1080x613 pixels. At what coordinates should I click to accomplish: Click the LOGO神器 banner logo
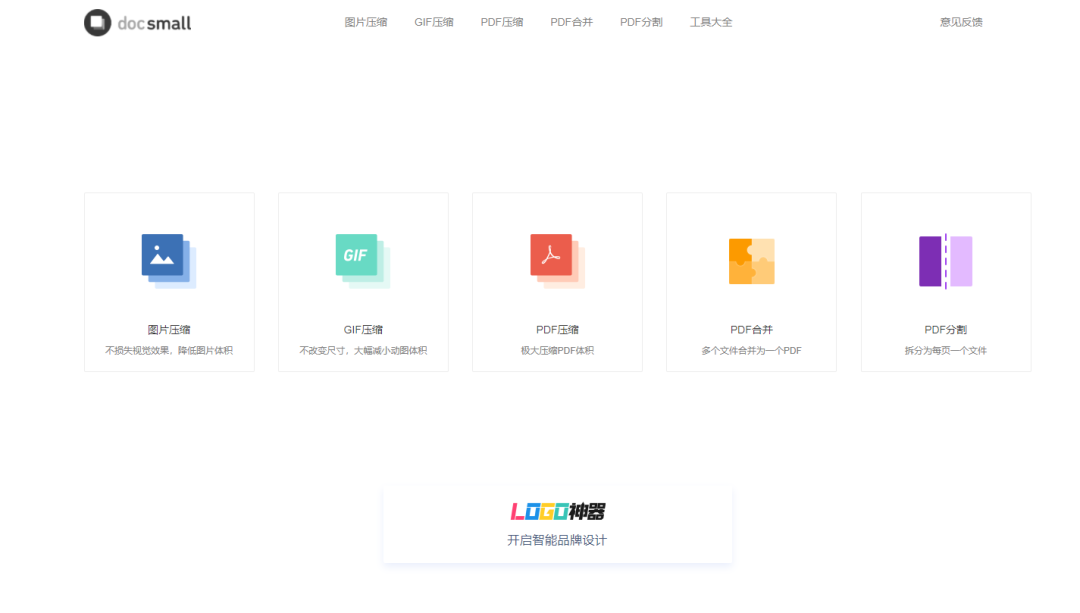coord(558,512)
